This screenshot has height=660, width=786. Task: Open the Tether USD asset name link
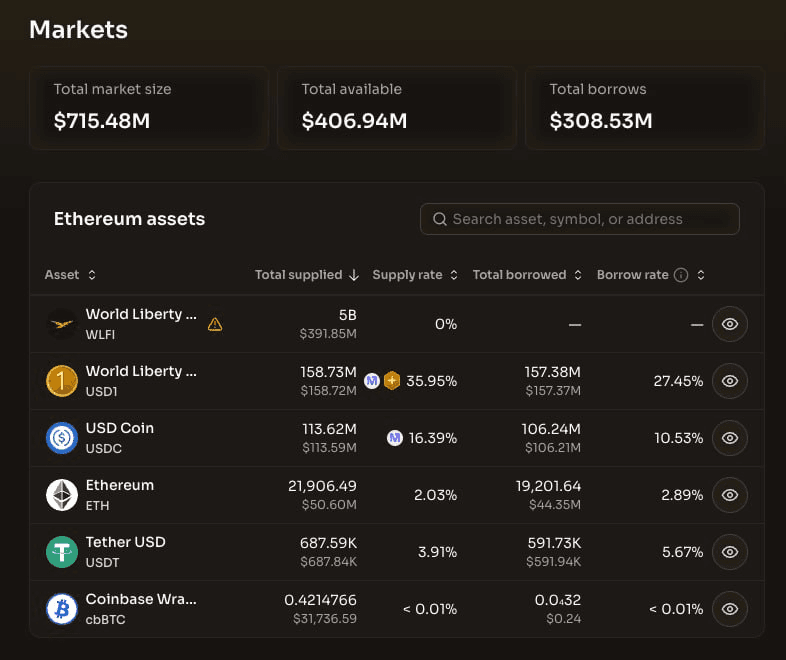pos(126,542)
